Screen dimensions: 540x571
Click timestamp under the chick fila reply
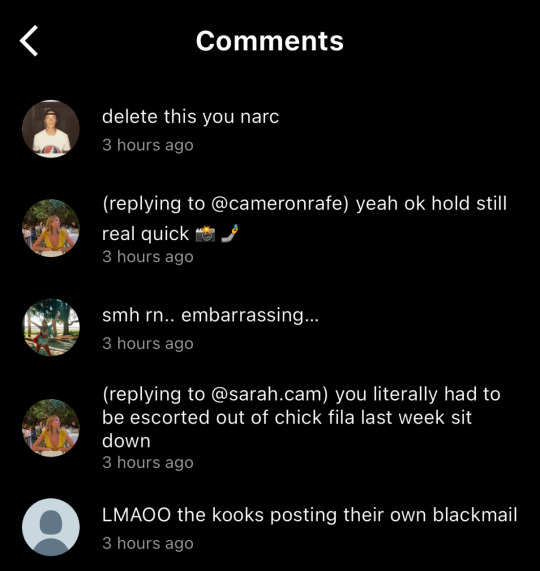pos(147,462)
